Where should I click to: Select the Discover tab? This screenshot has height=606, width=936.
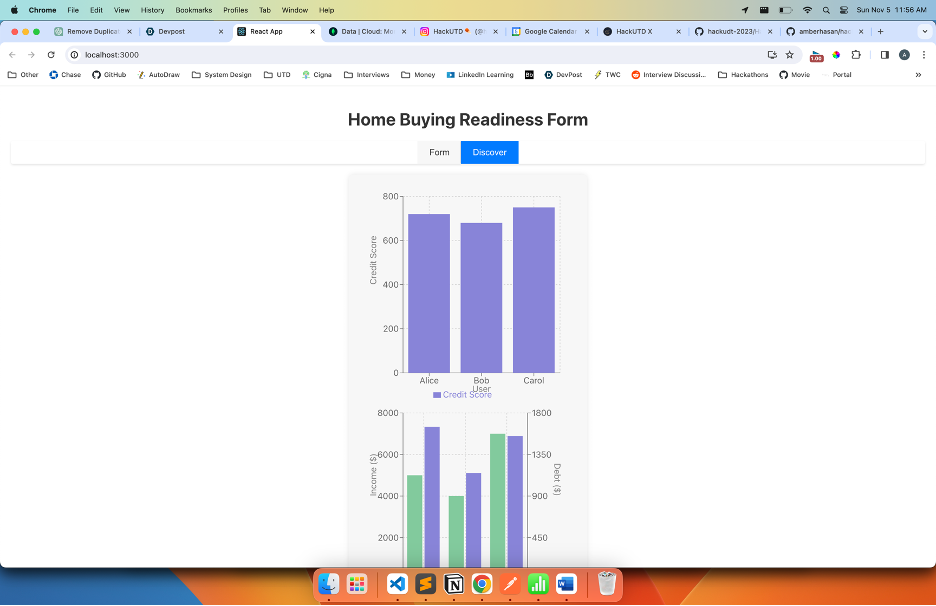489,152
